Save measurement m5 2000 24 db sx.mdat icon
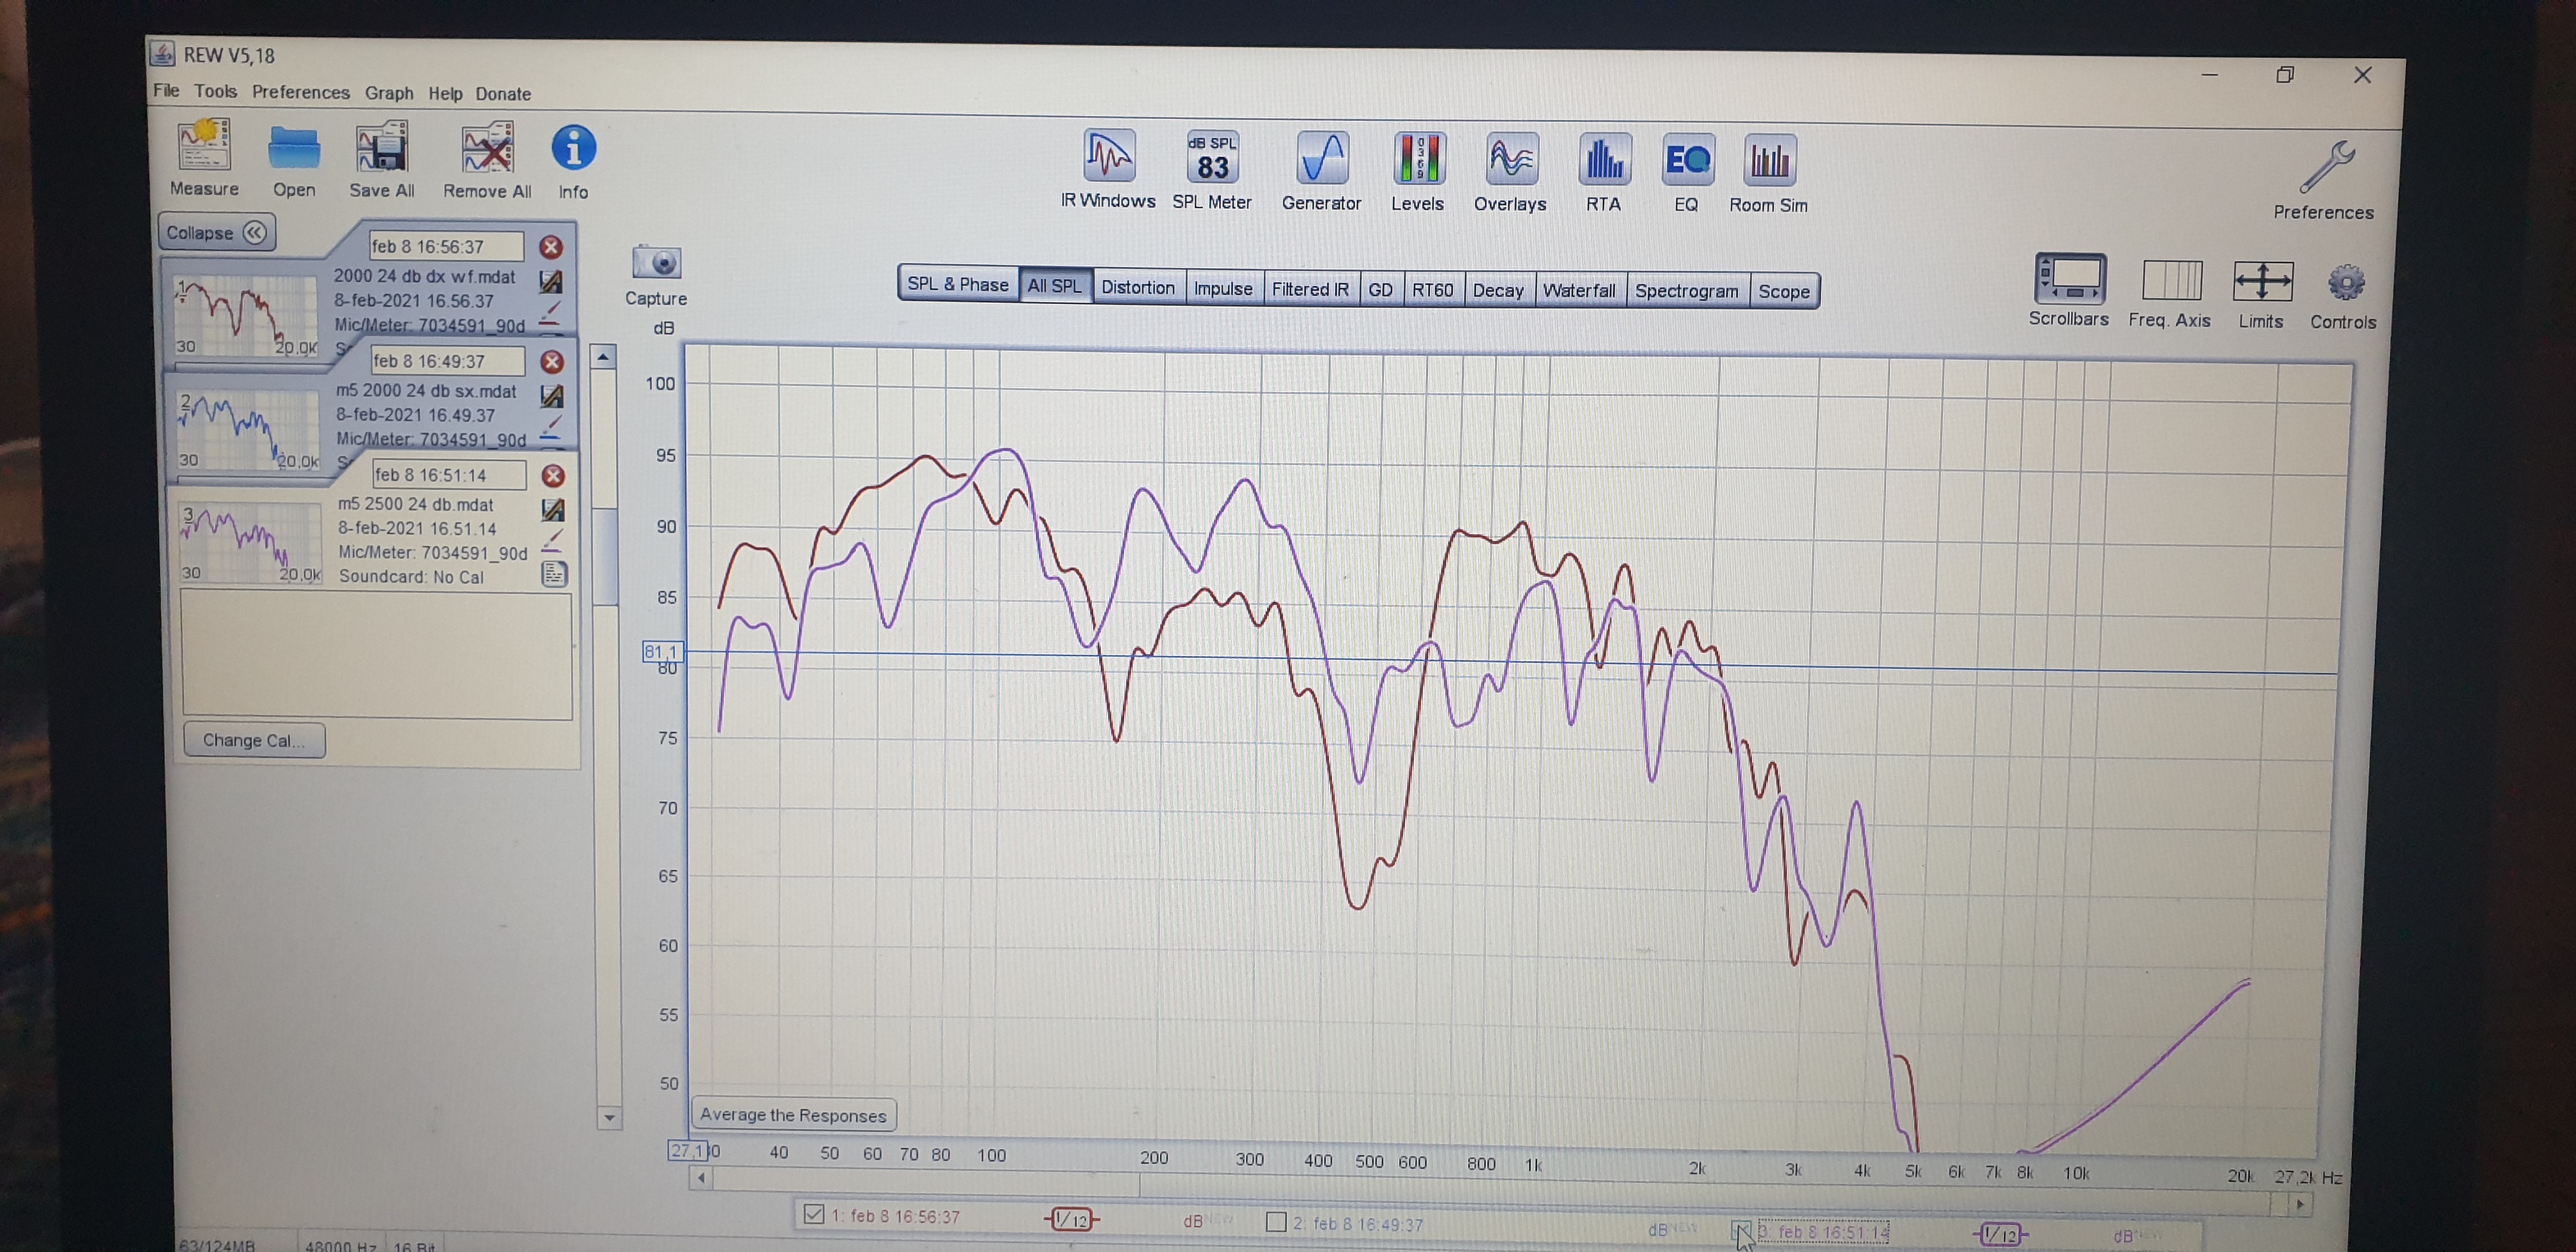2576x1252 pixels. [551, 396]
